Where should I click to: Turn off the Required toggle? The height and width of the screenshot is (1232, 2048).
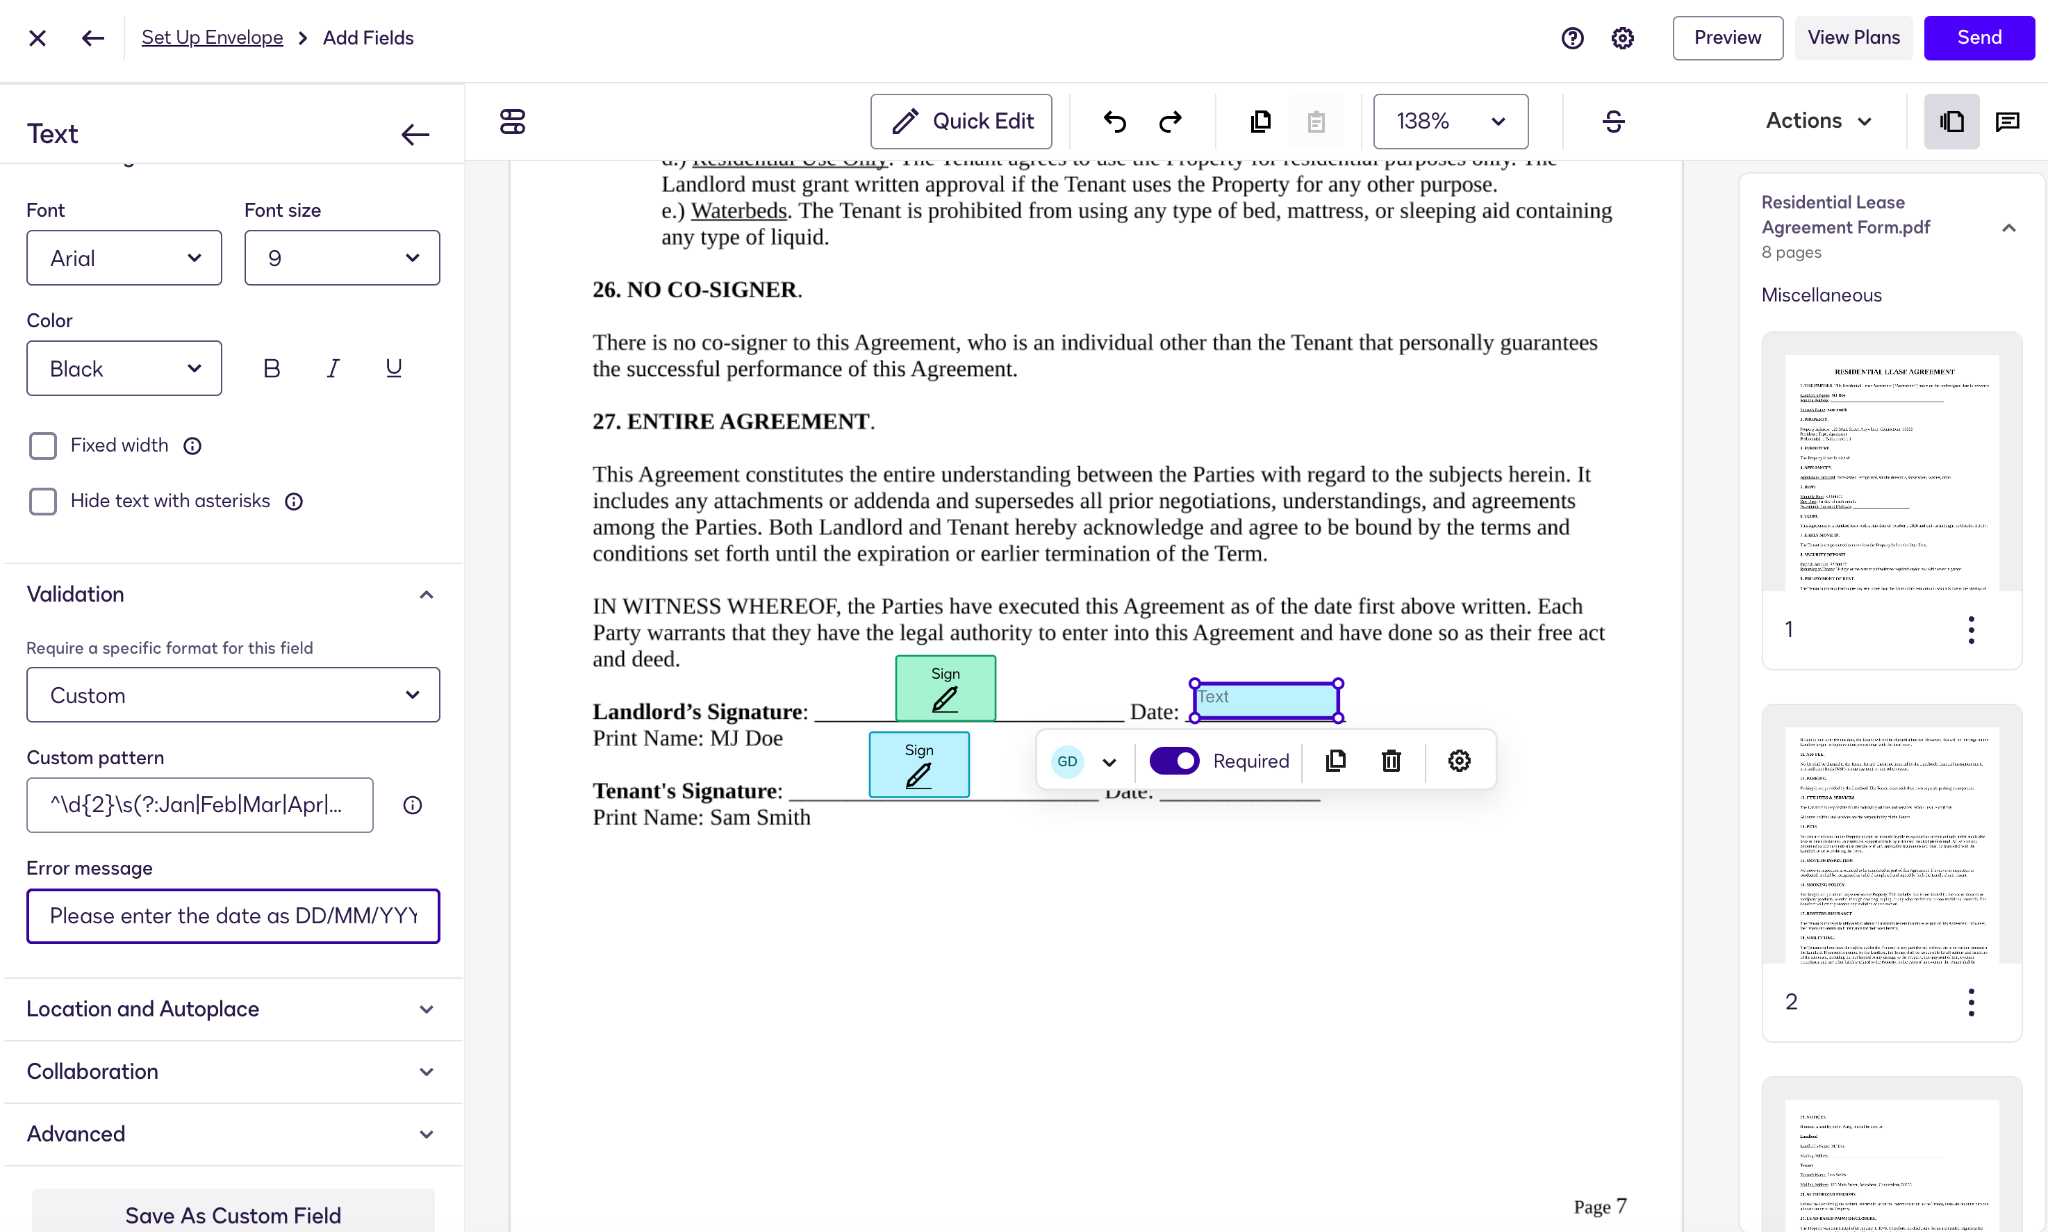point(1174,761)
